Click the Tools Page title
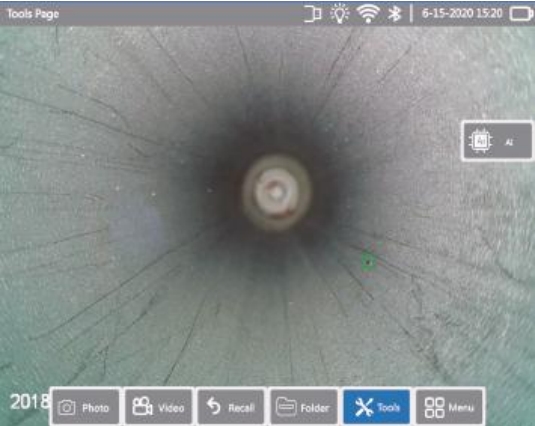 pyautogui.click(x=33, y=14)
